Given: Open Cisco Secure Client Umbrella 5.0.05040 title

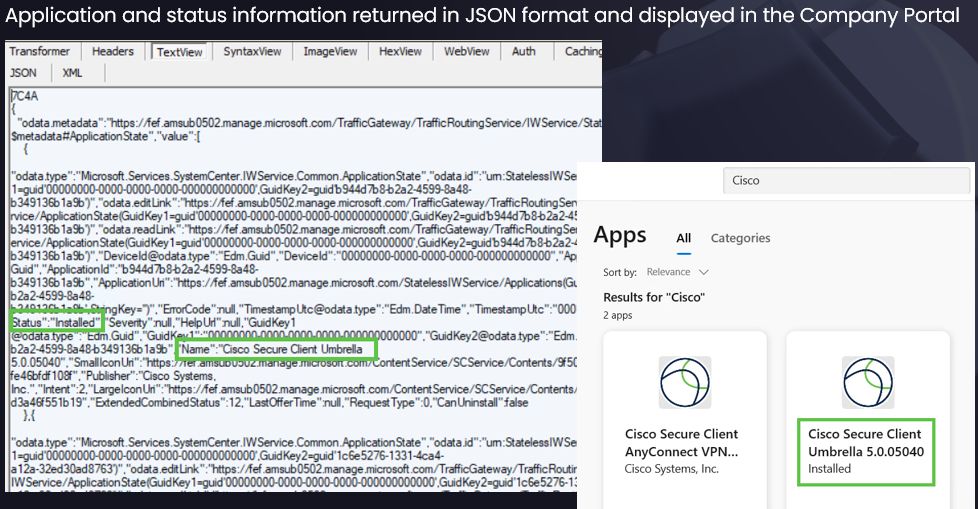Looking at the screenshot, I should coord(866,442).
